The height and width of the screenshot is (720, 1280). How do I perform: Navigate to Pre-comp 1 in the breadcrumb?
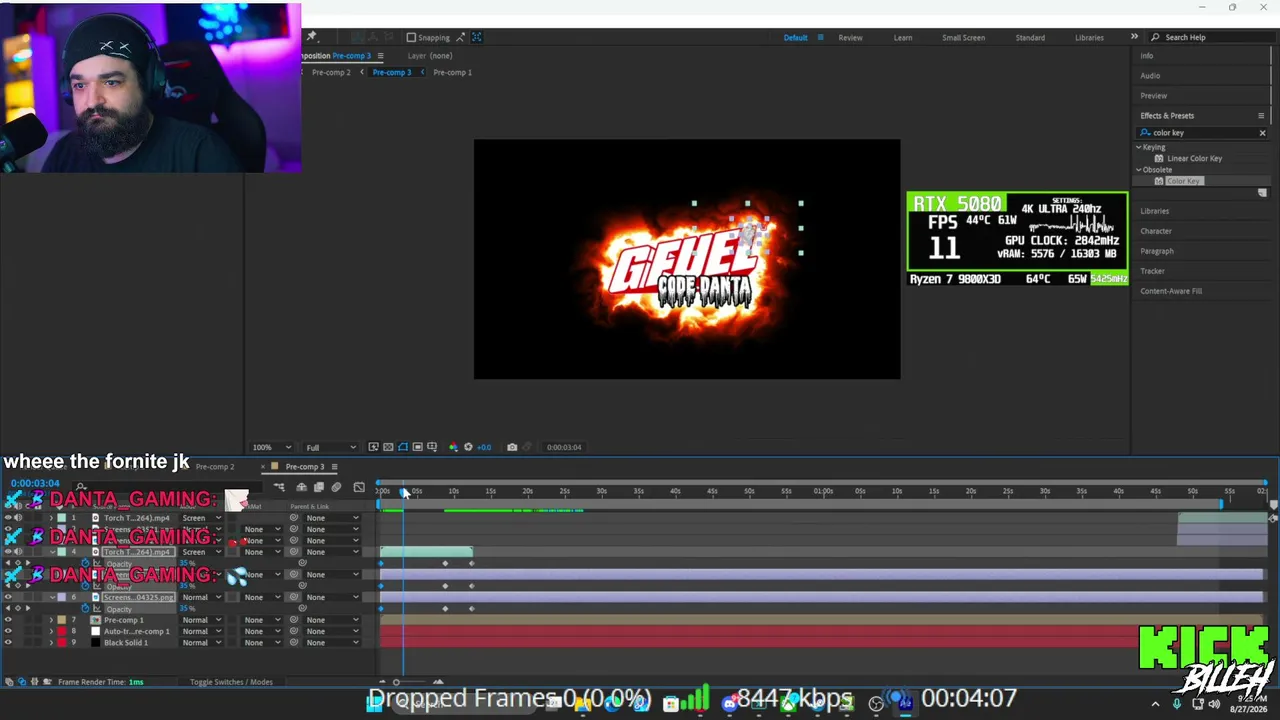click(452, 72)
